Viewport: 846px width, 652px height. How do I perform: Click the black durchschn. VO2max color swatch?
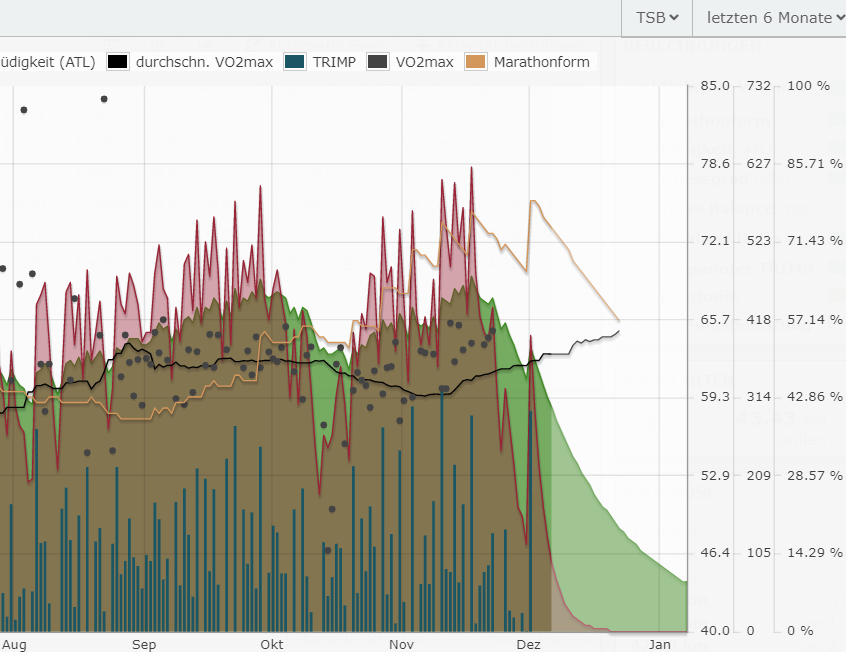click(x=118, y=62)
